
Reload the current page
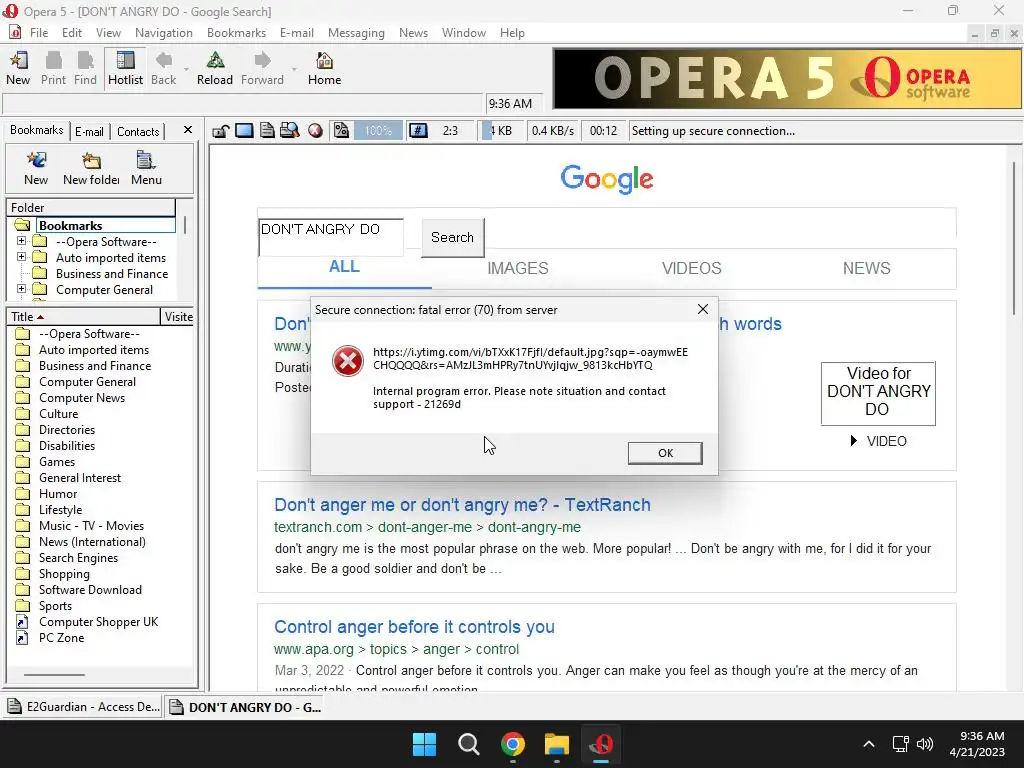[x=215, y=69]
